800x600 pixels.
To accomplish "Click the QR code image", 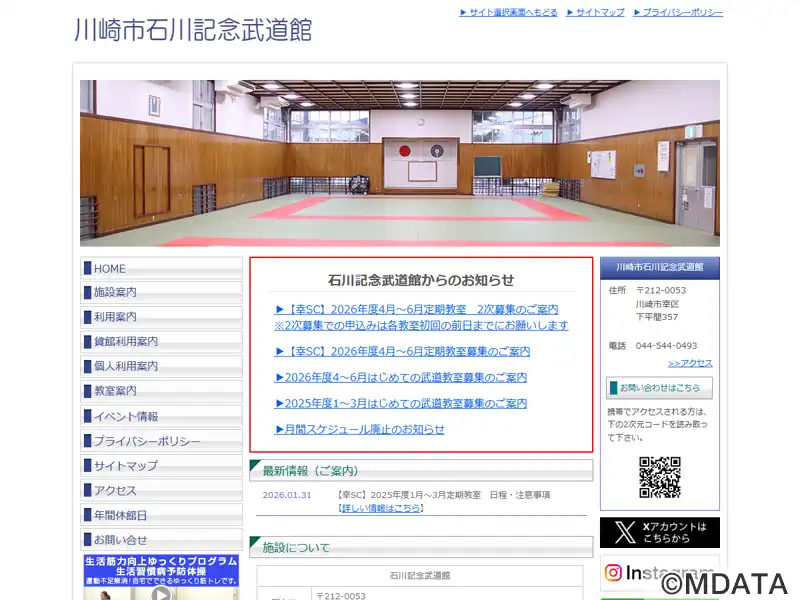I will click(659, 477).
